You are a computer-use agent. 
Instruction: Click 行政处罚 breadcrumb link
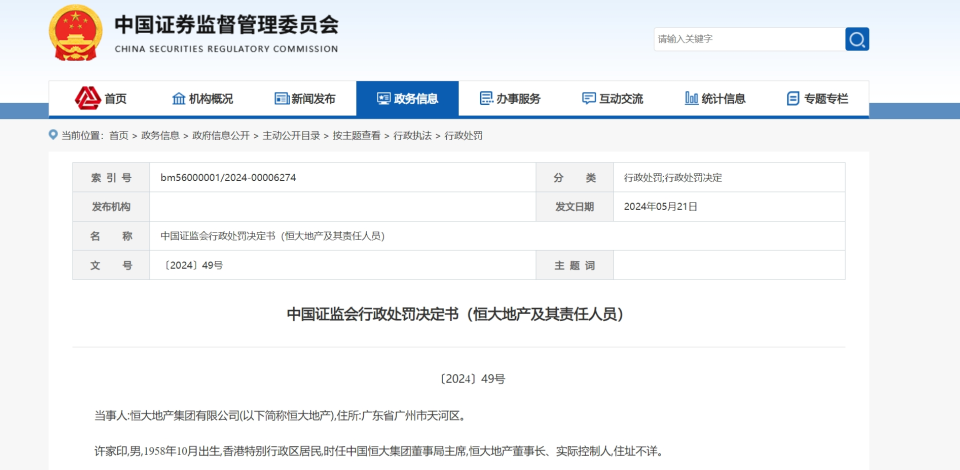point(463,136)
